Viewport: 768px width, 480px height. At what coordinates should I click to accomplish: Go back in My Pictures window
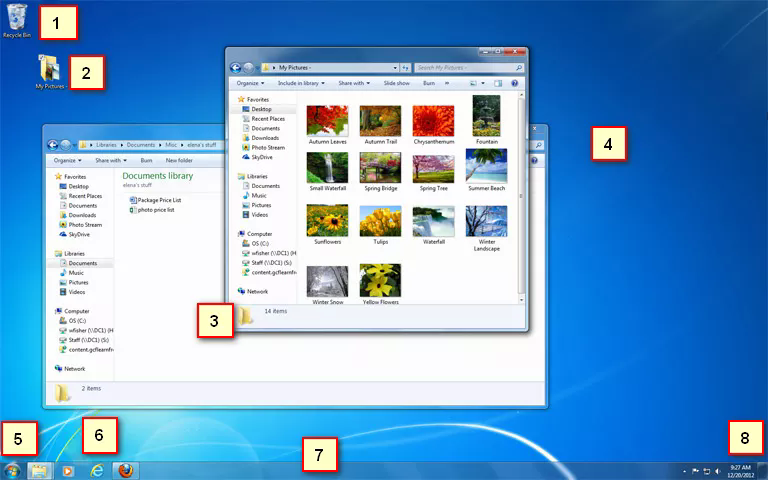[x=236, y=68]
